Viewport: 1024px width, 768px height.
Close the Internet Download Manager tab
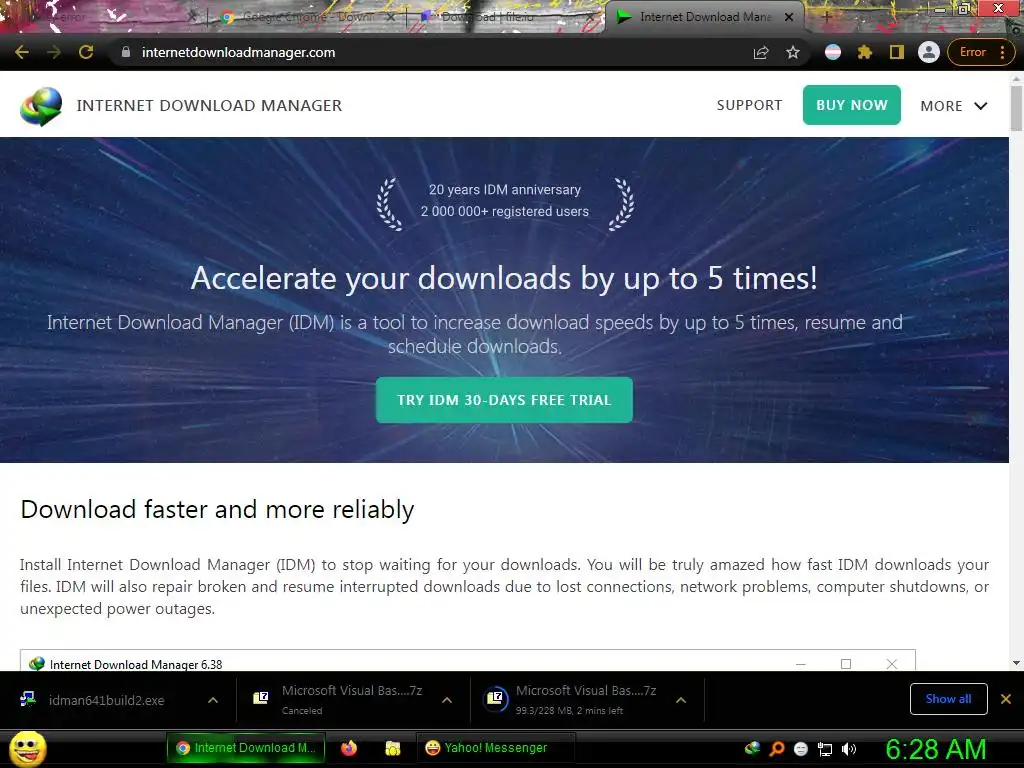(789, 18)
